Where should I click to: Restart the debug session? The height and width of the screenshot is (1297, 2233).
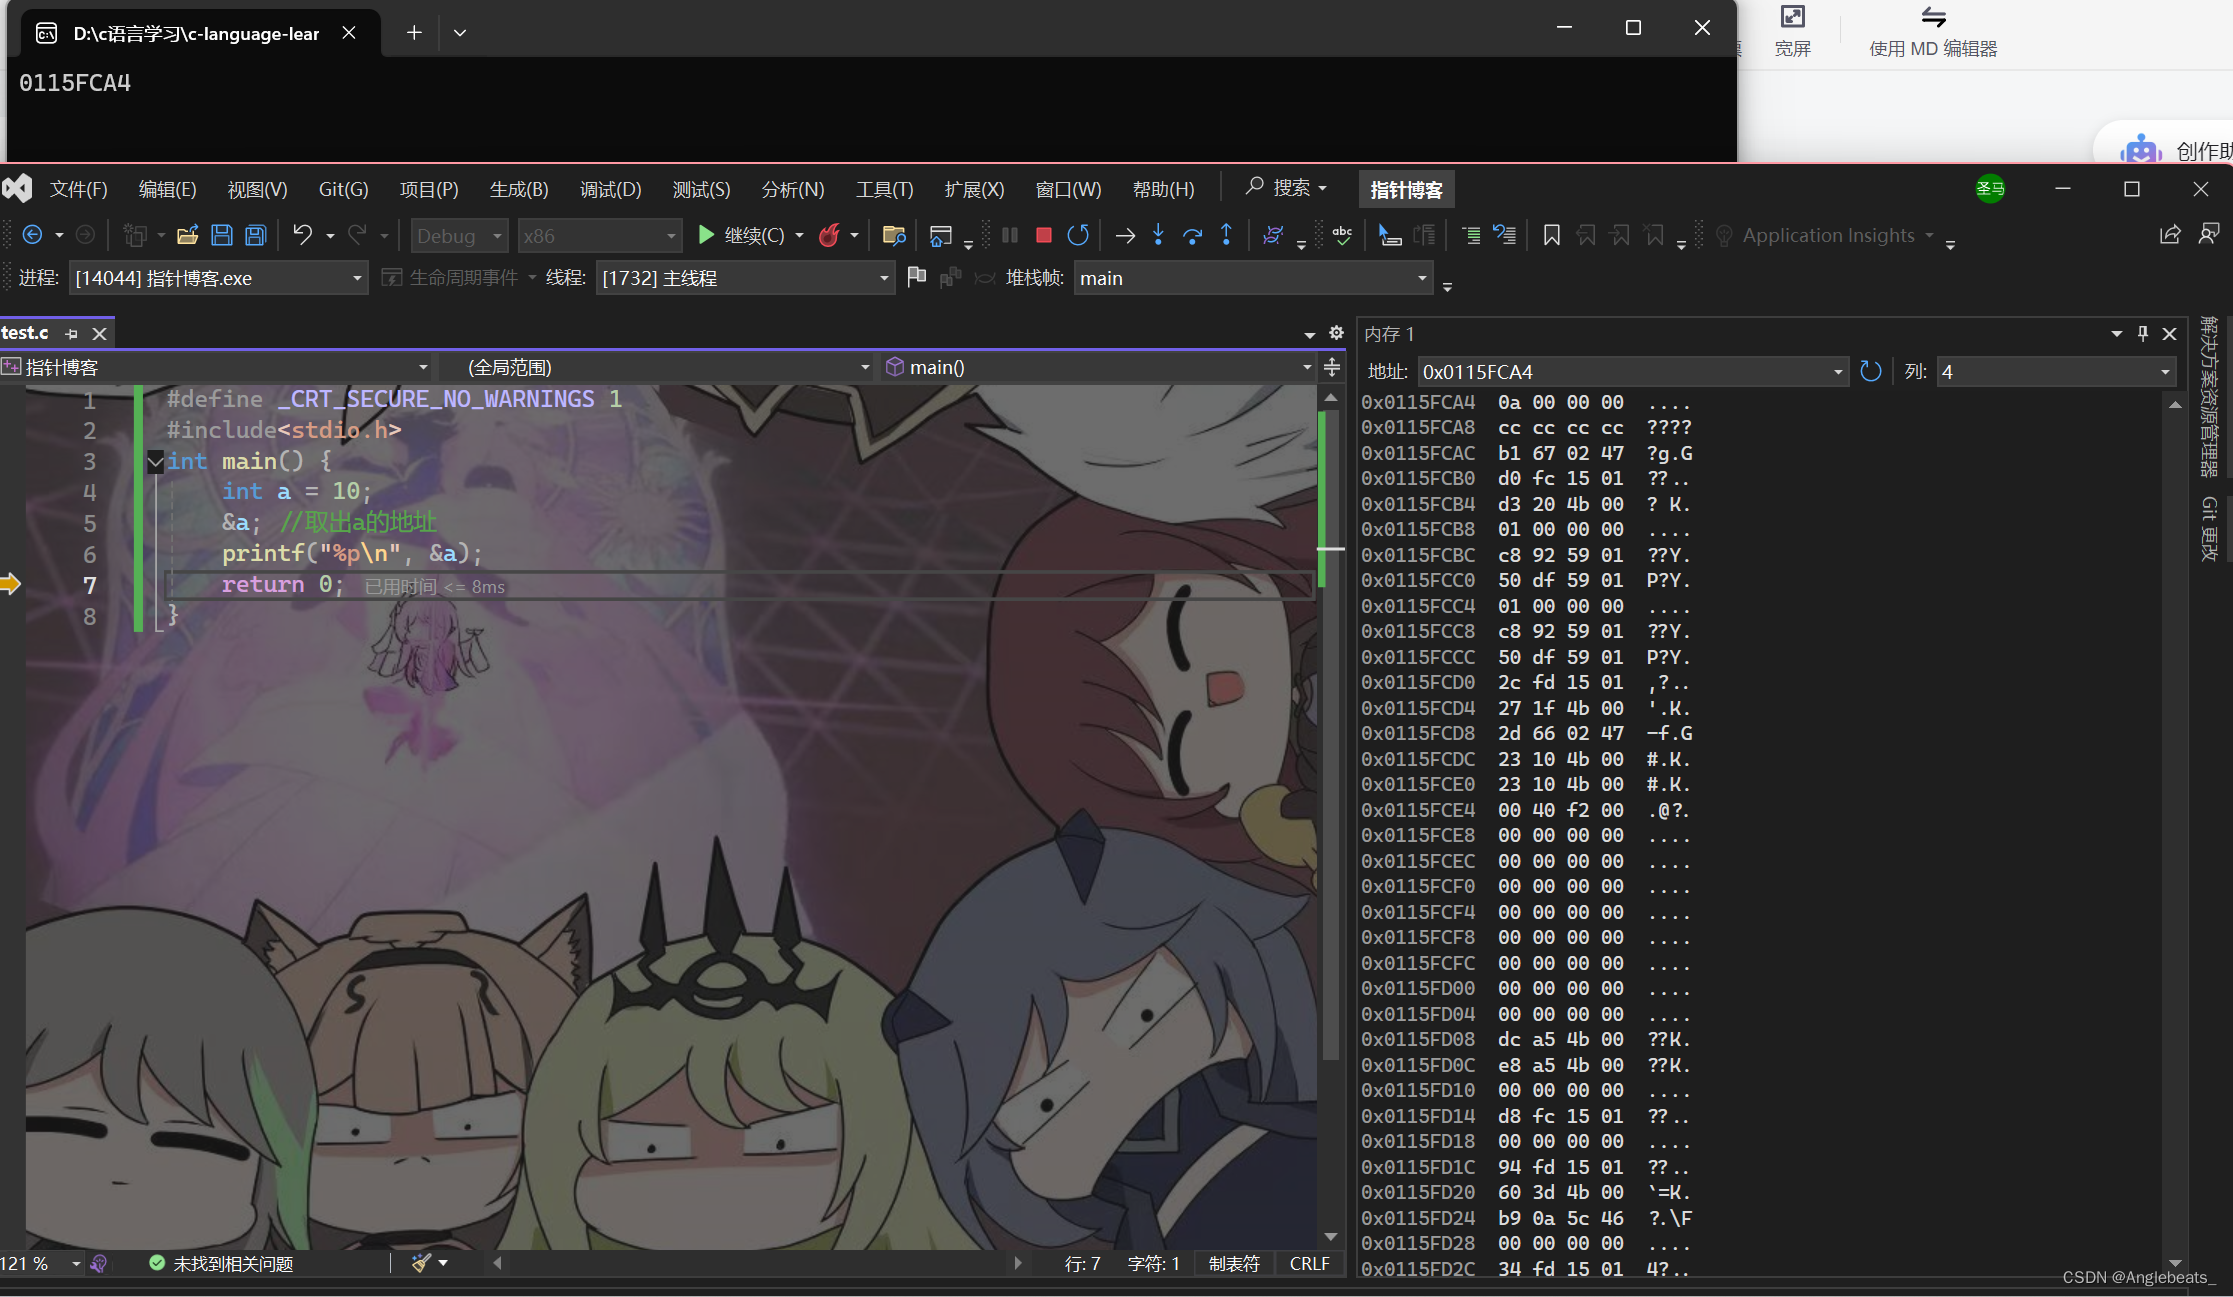coord(1077,235)
